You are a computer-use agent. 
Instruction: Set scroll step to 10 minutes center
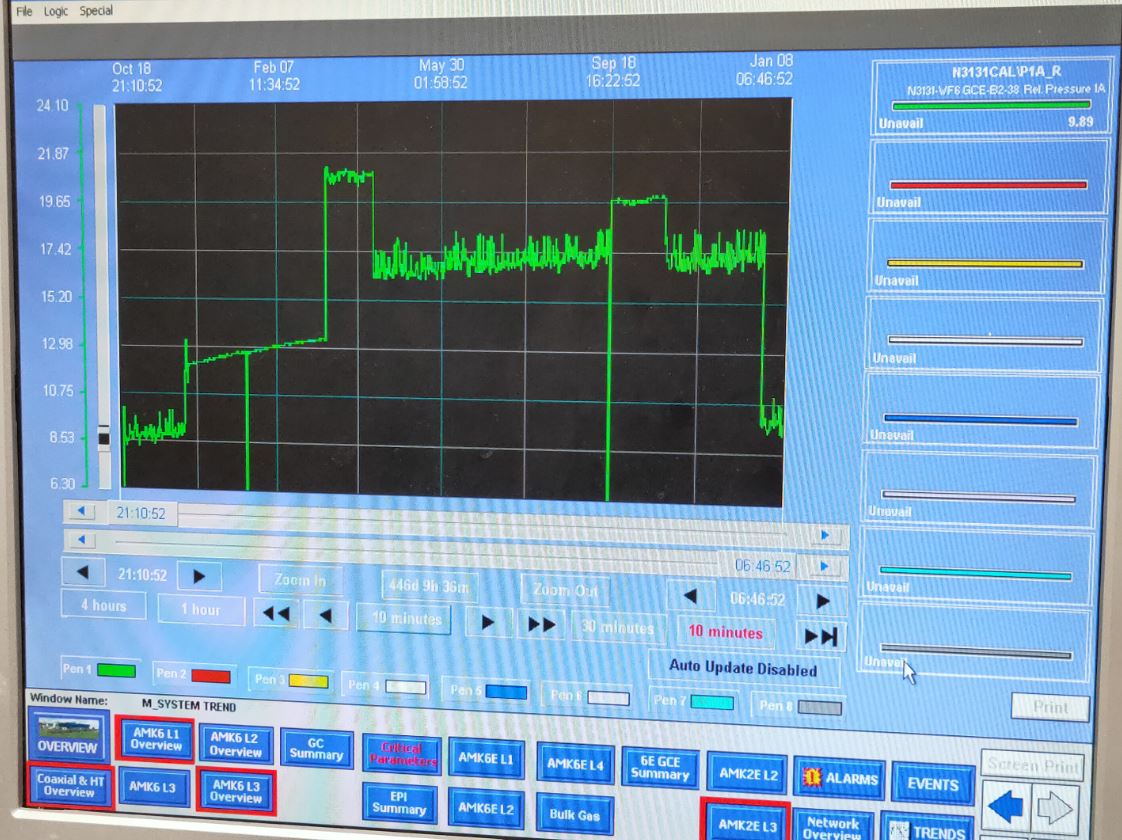click(x=406, y=618)
